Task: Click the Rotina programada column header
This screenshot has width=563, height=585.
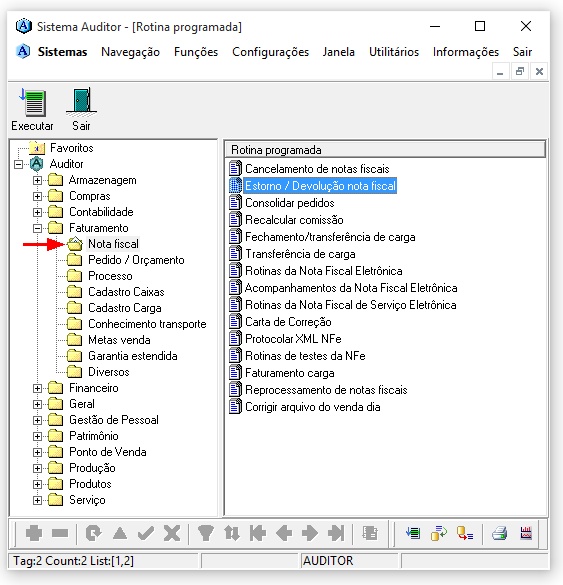Action: (385, 150)
